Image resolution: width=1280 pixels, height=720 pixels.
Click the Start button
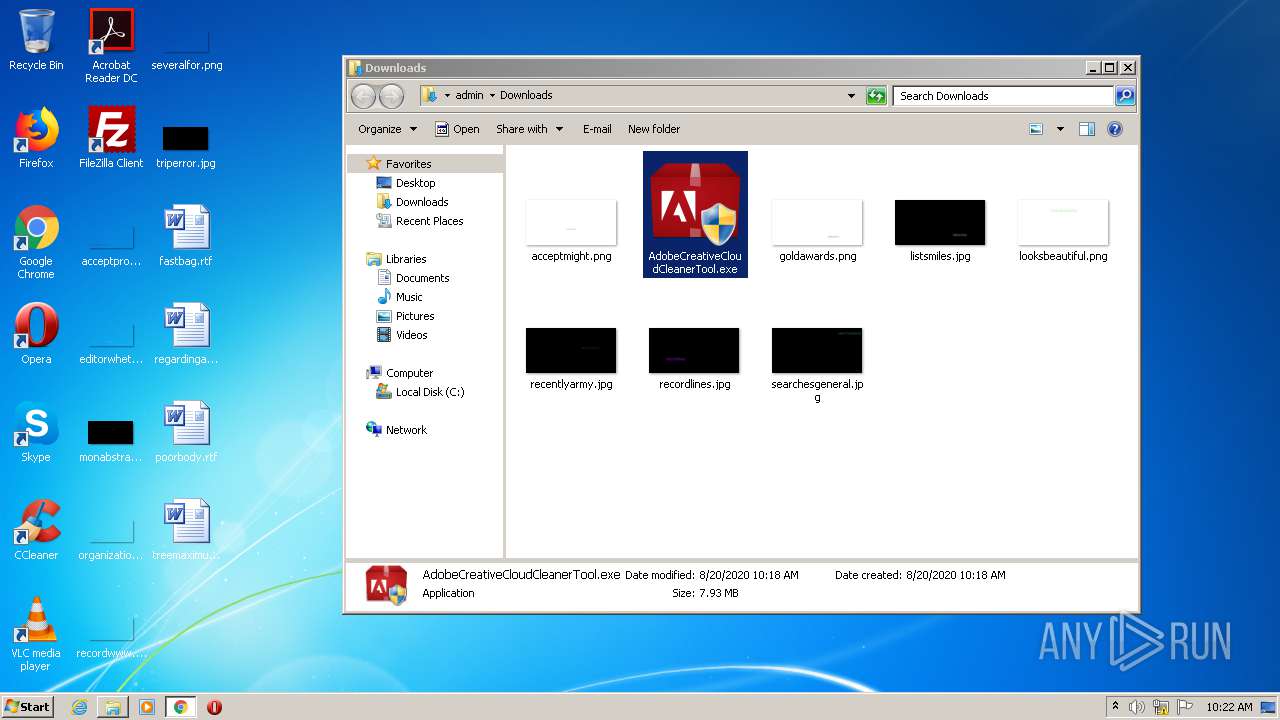(x=28, y=707)
